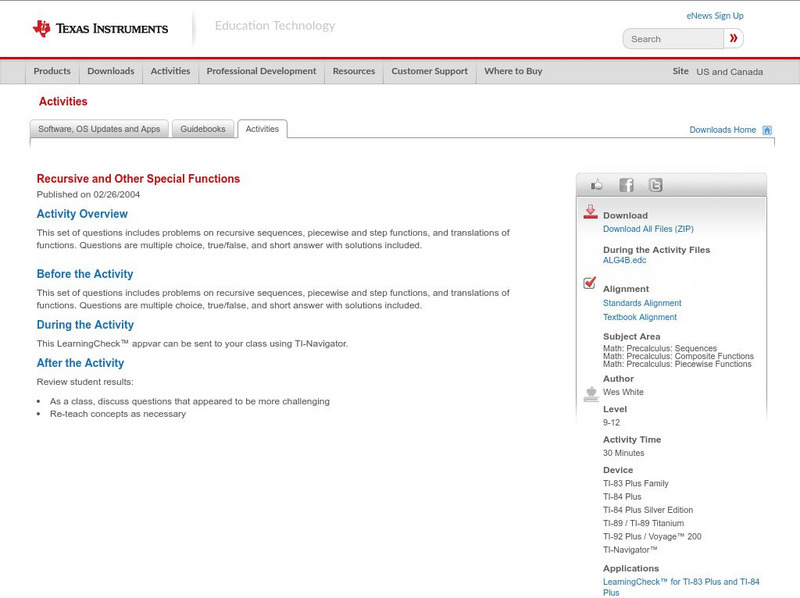Viewport: 800px width, 598px height.
Task: Click Math: Precalculus: Piecewise Functions subject
Action: (677, 364)
